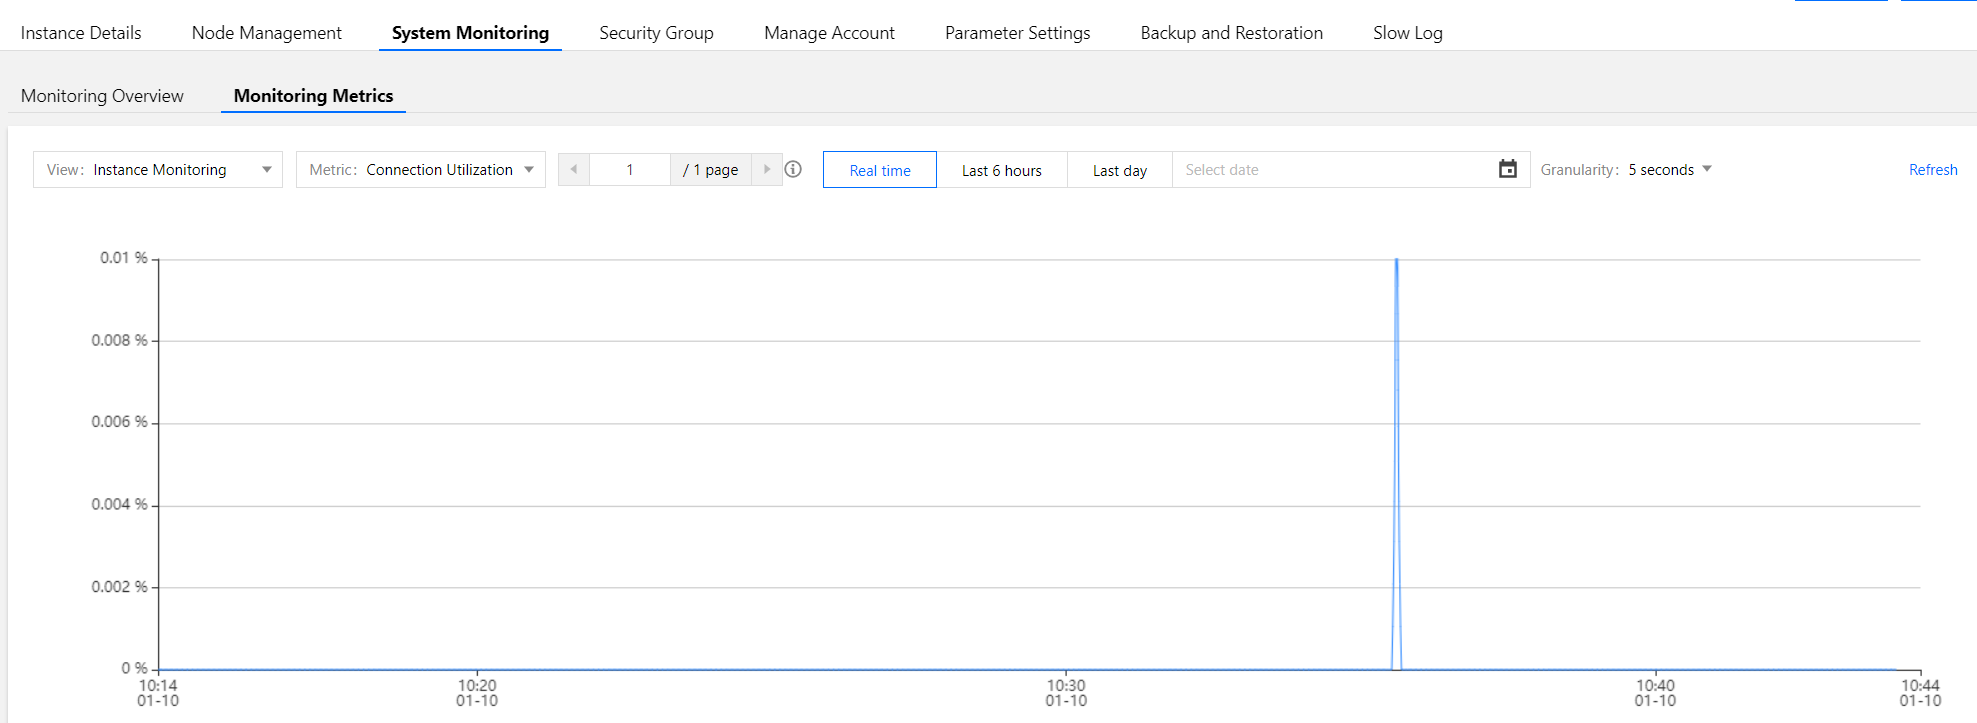
Task: Select the Real time range option
Action: [879, 170]
